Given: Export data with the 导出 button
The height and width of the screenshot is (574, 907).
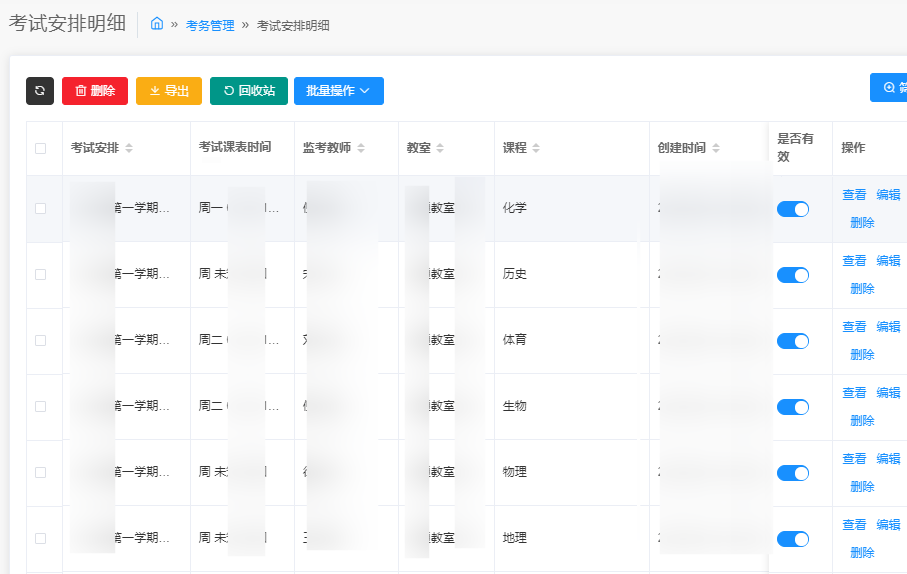Looking at the screenshot, I should (169, 91).
